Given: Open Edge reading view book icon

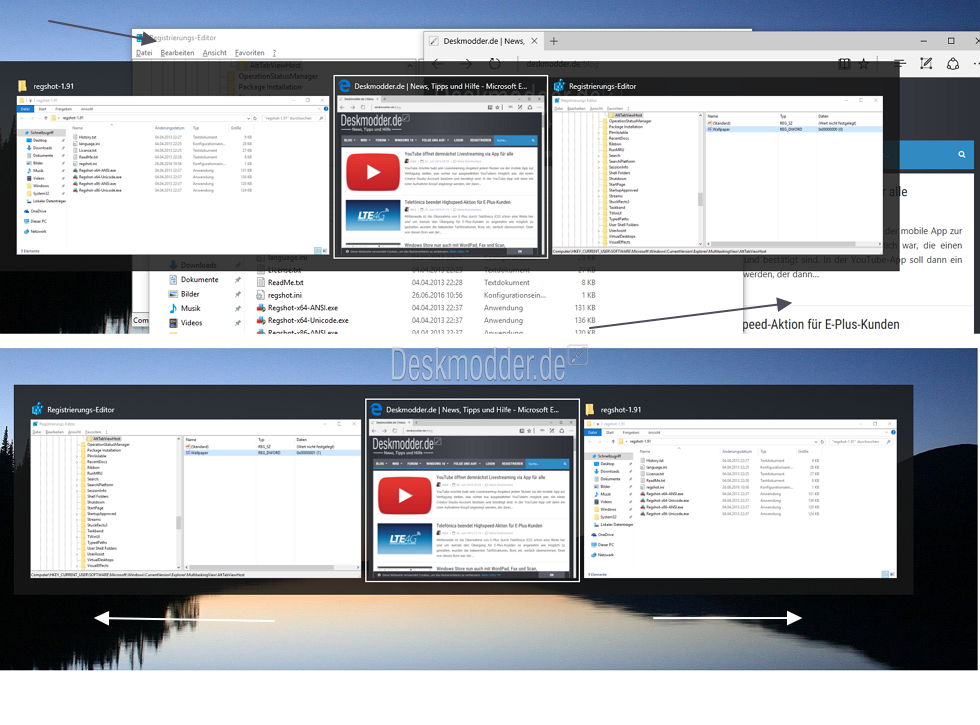Looking at the screenshot, I should (844, 64).
